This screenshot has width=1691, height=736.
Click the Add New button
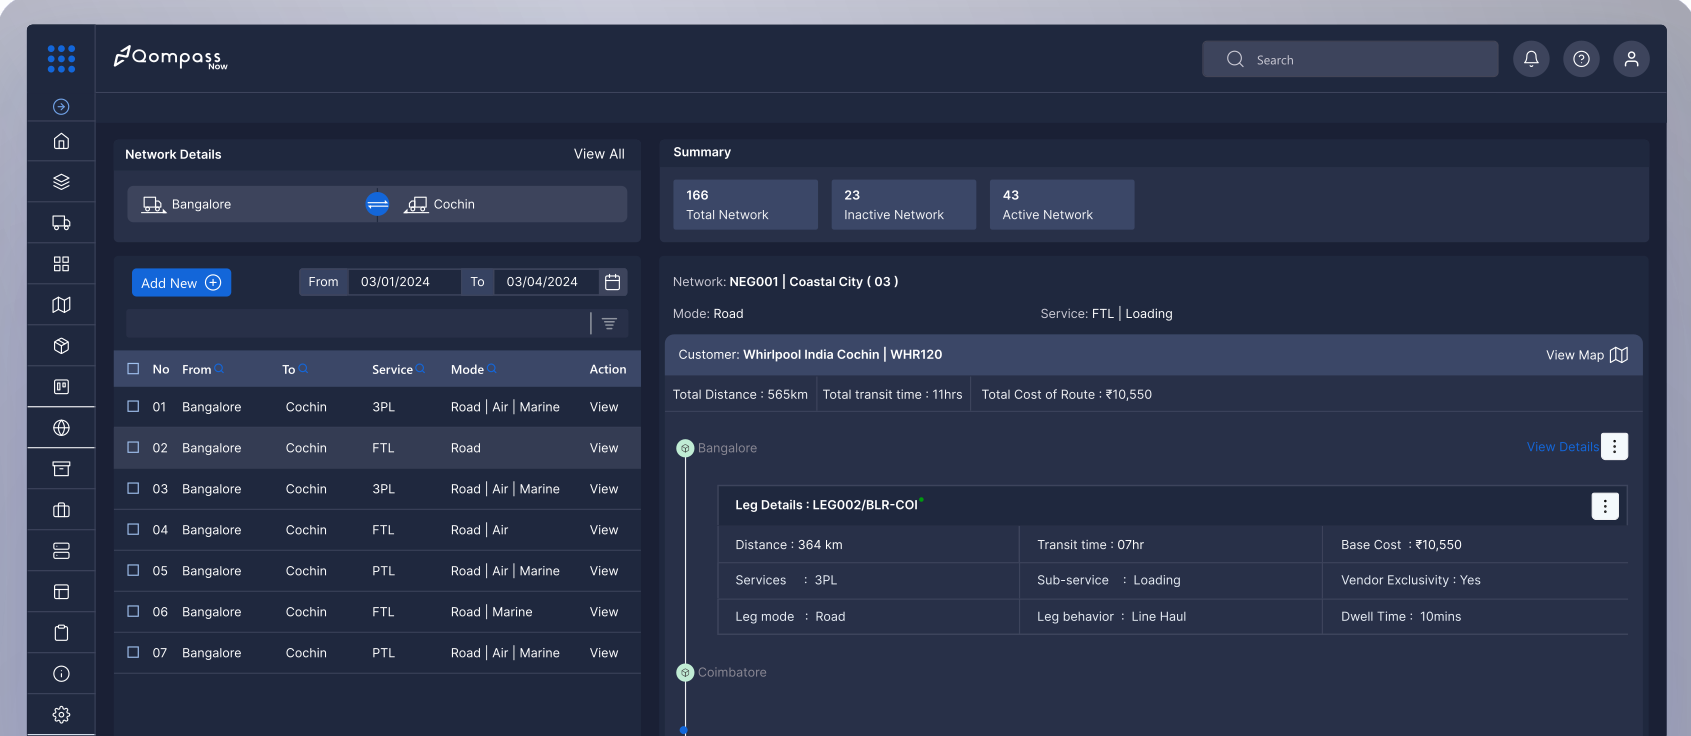181,283
